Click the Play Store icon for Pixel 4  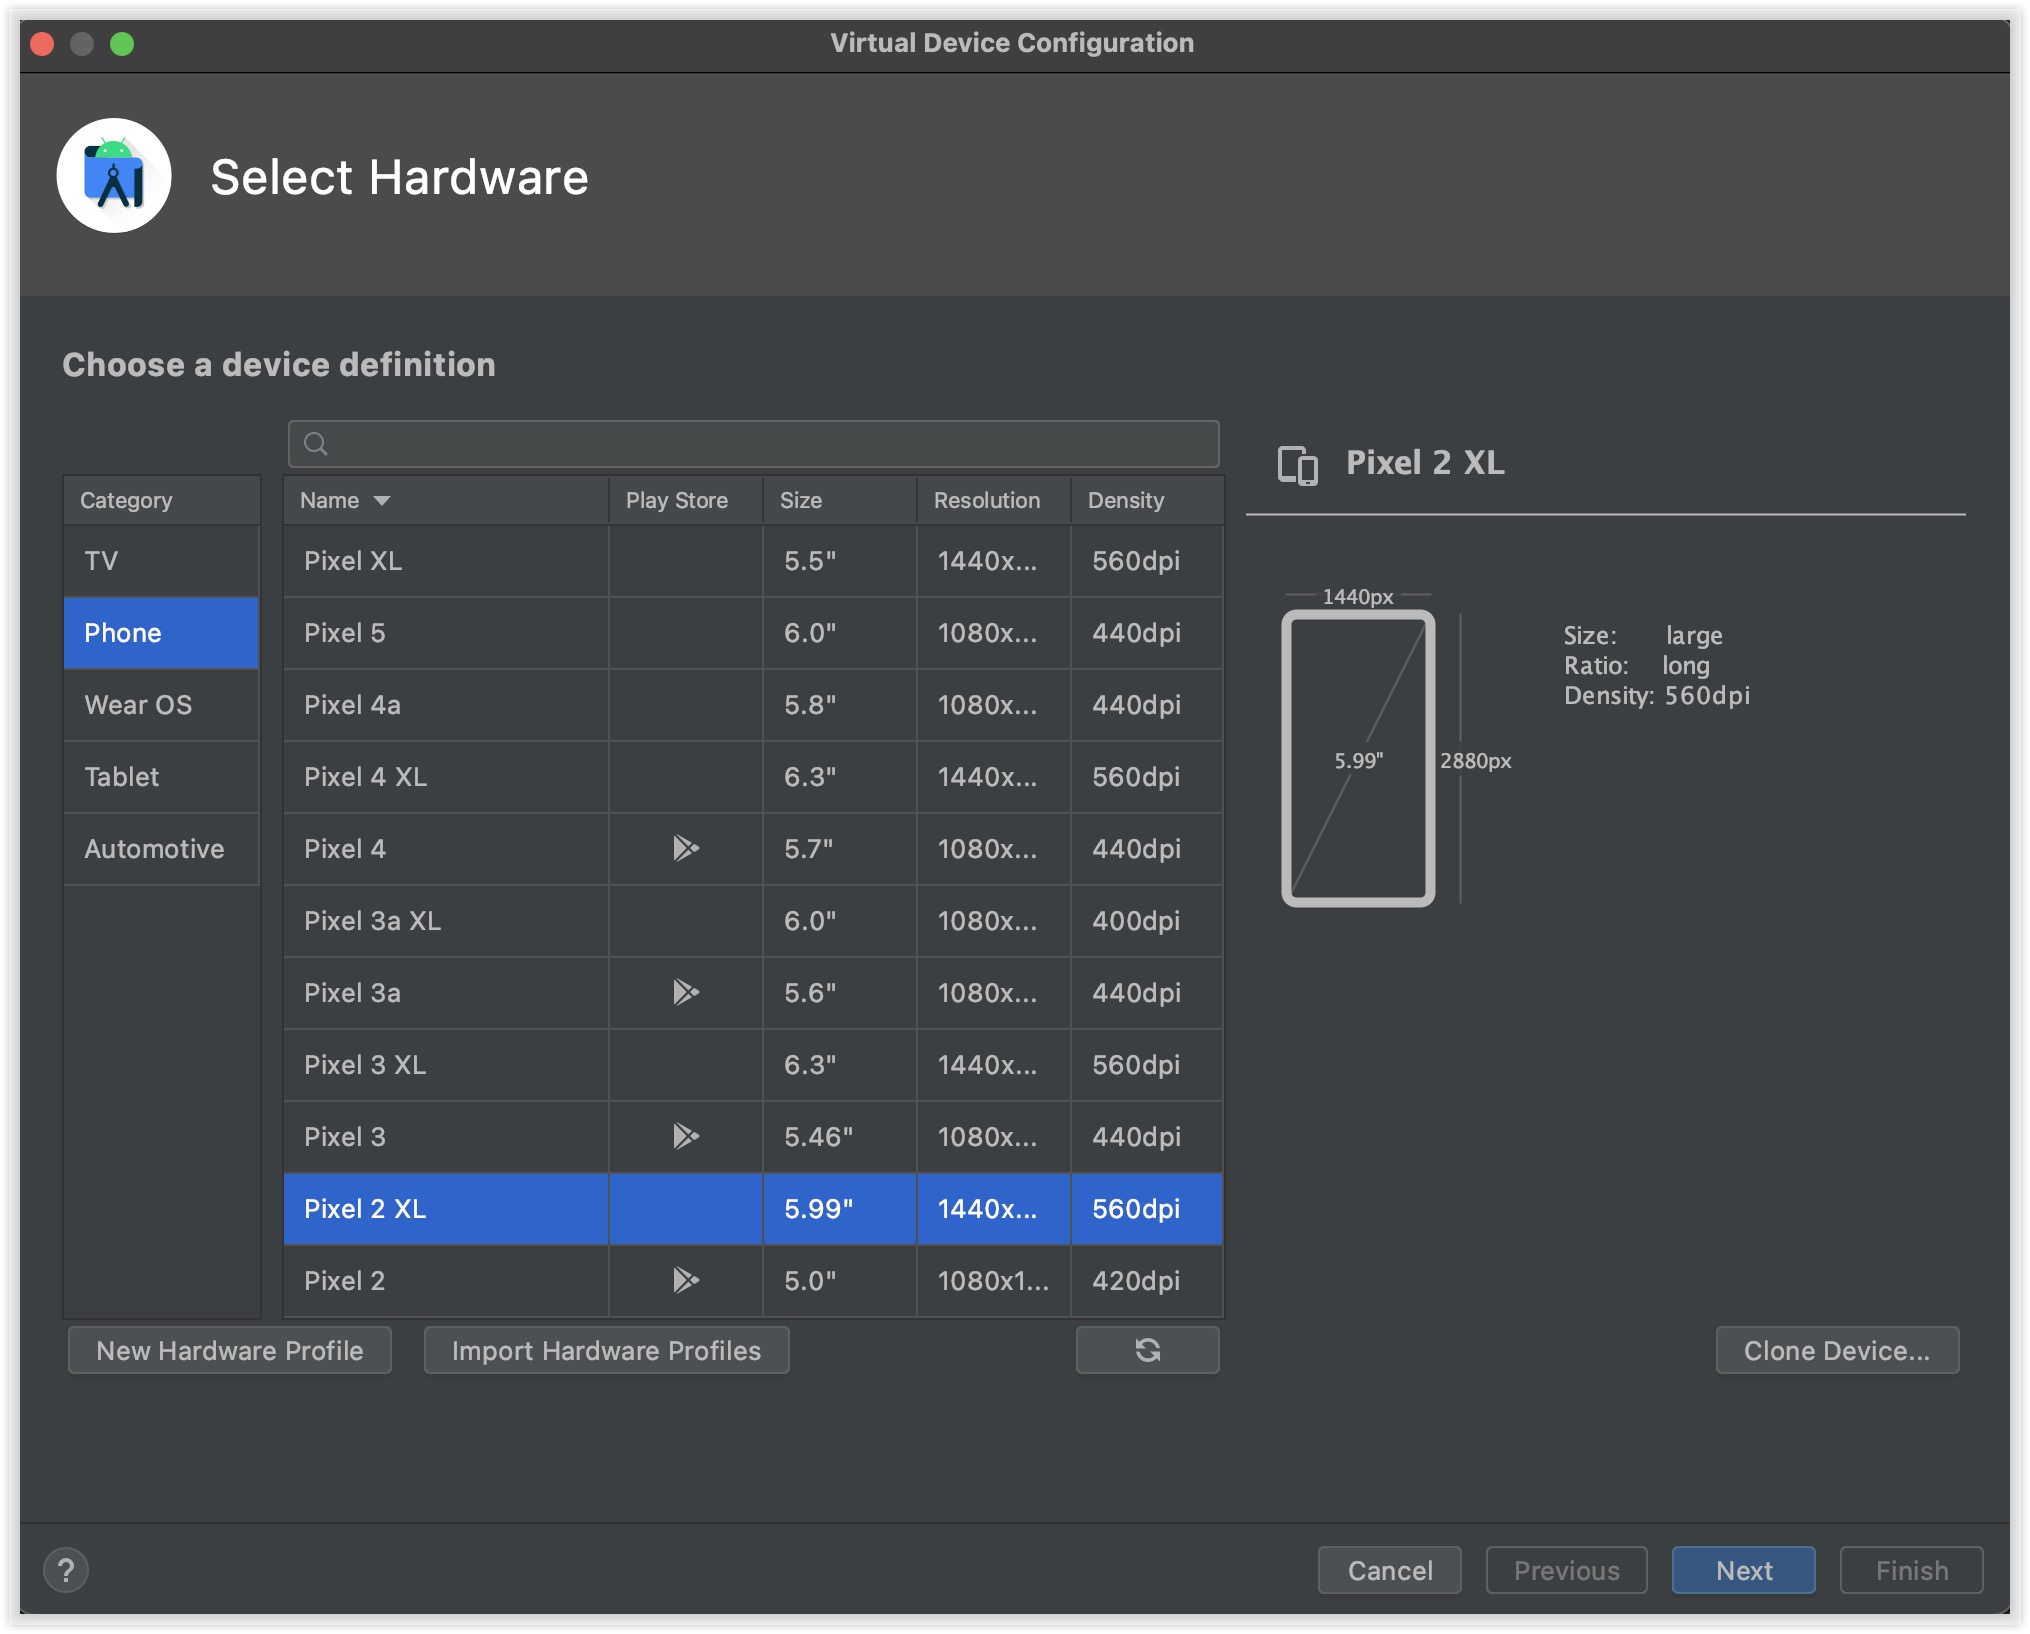point(685,848)
